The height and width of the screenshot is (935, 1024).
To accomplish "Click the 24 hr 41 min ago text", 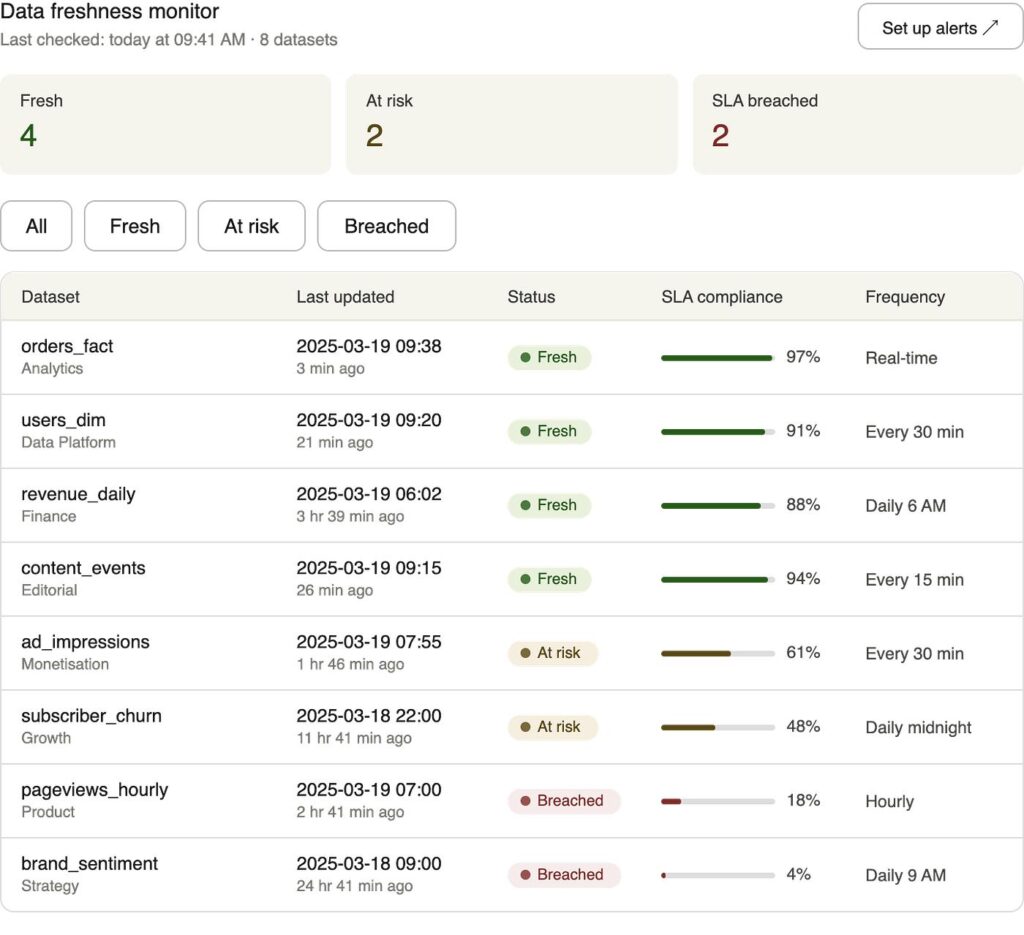I will point(355,885).
